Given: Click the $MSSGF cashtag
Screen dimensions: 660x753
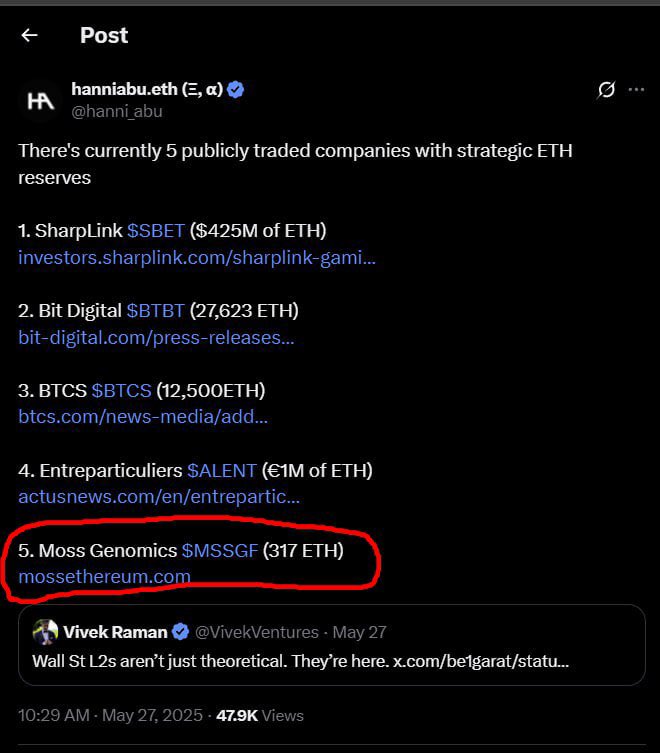Looking at the screenshot, I should pos(220,551).
